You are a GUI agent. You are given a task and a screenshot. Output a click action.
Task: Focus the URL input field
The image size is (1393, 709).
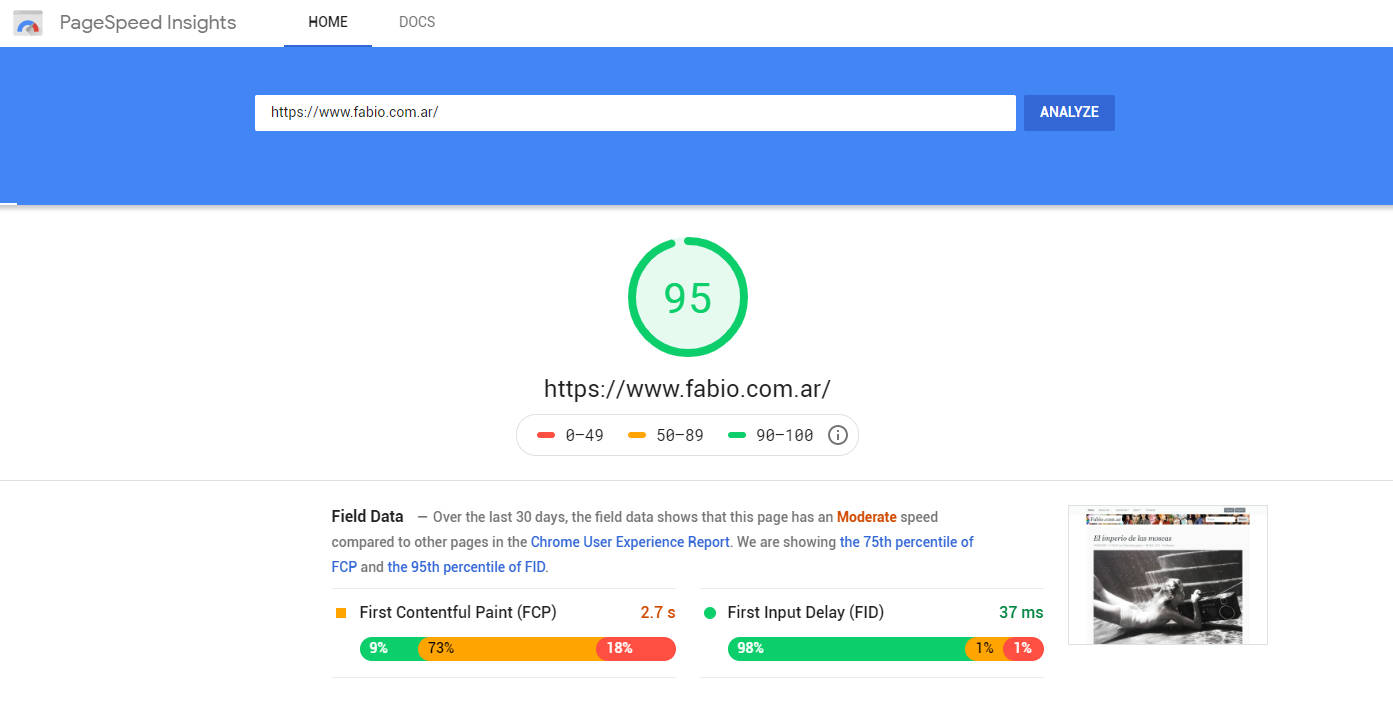pos(635,112)
